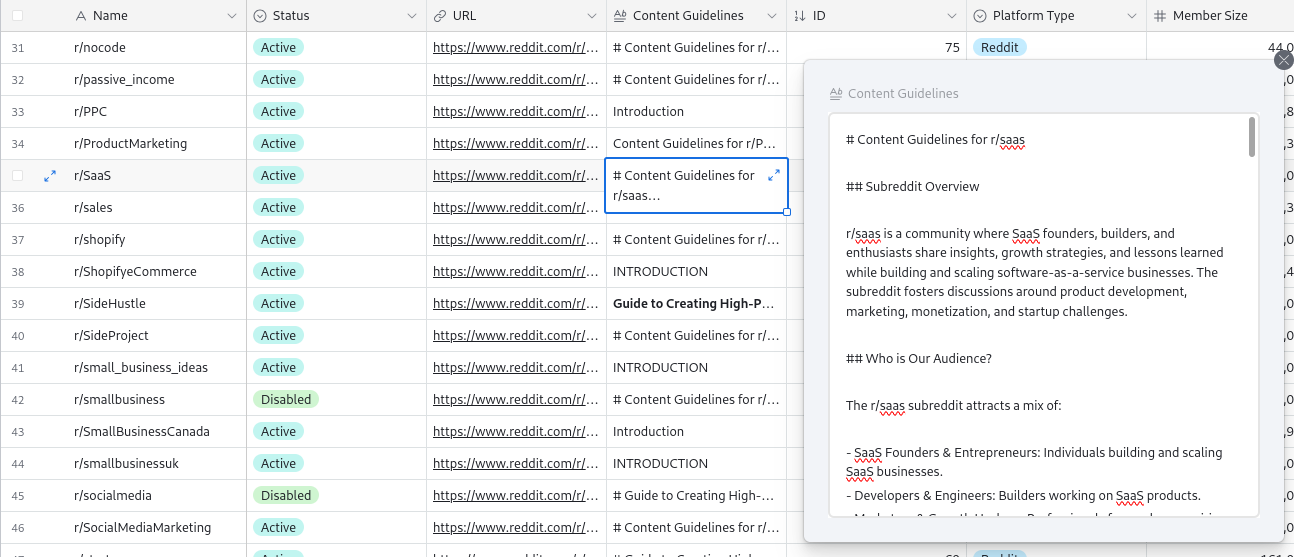The image size is (1294, 557).
Task: Click the Content Guidelines column long-text icon
Action: click(x=620, y=16)
